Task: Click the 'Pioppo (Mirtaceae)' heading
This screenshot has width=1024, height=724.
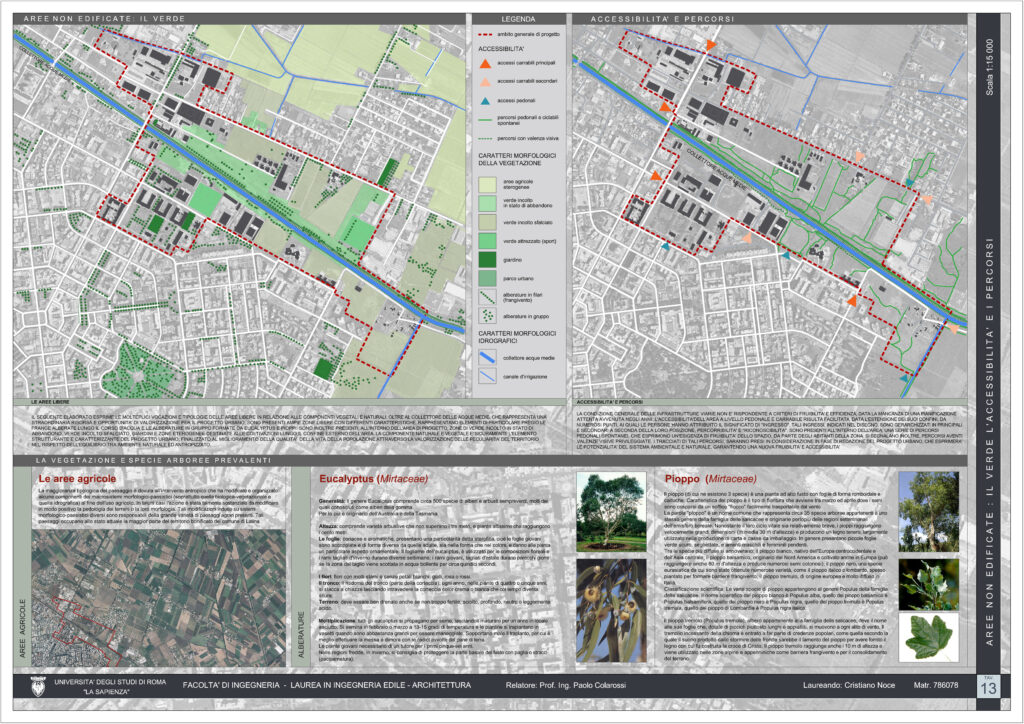Action: point(711,479)
